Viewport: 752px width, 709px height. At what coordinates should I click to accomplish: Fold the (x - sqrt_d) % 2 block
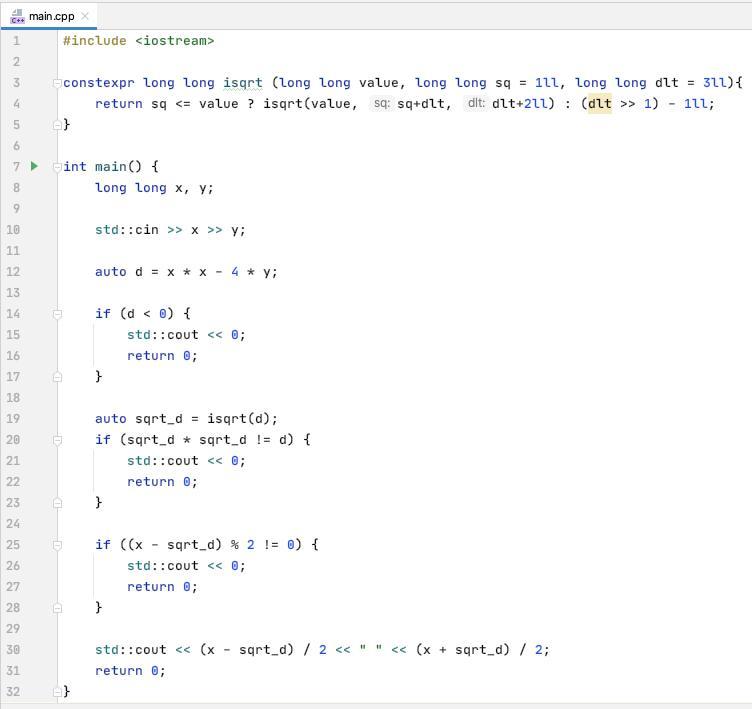tap(57, 544)
